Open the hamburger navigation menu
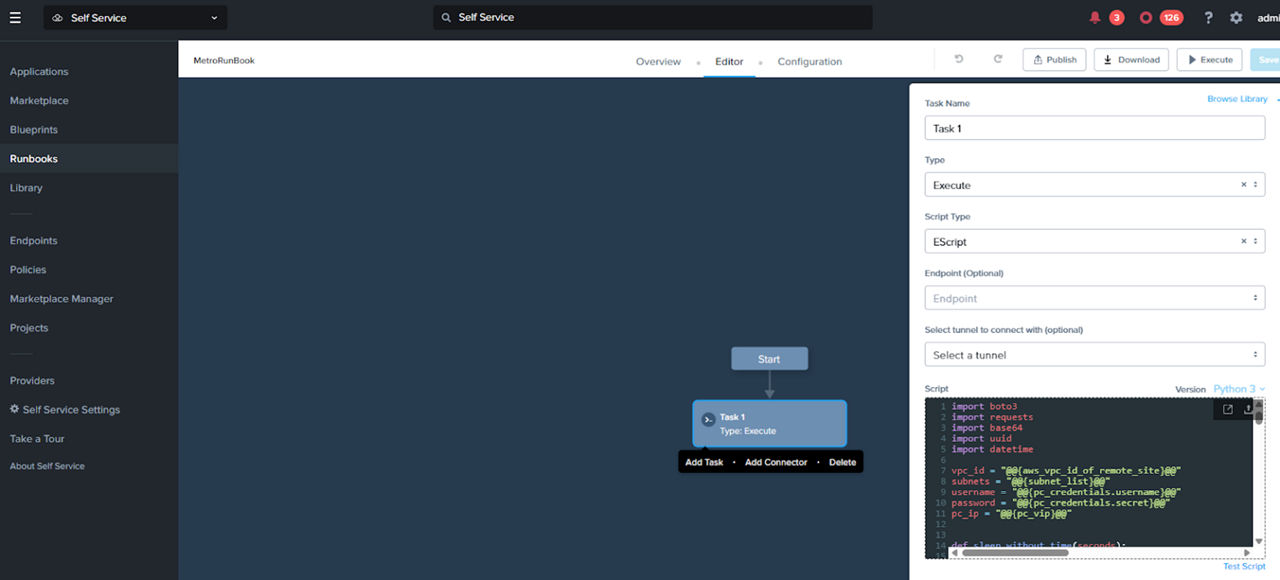The width and height of the screenshot is (1280, 580). point(15,17)
